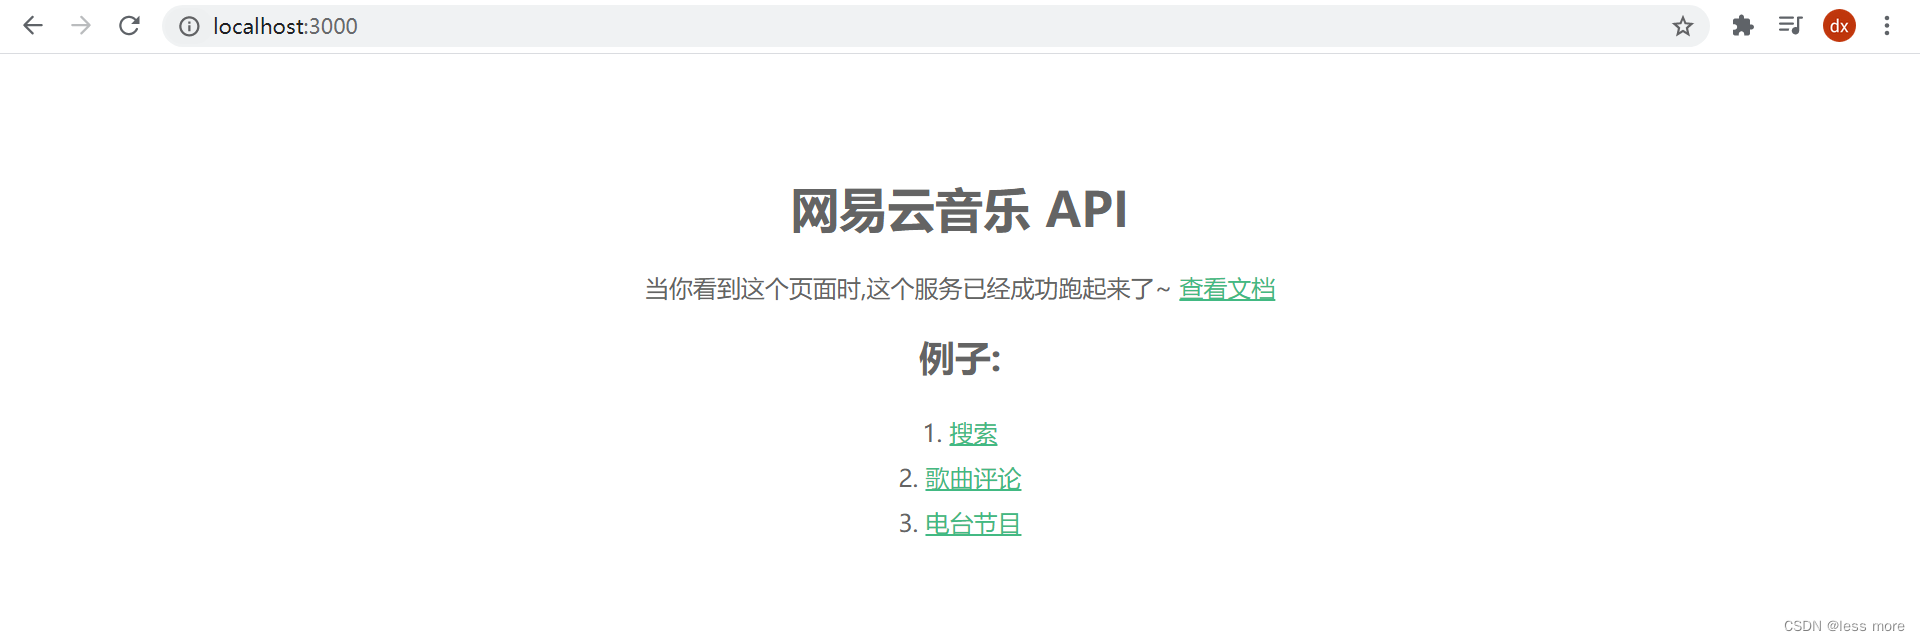Image resolution: width=1920 pixels, height=641 pixels.
Task: Open the Extensions puzzle icon
Action: point(1743,26)
